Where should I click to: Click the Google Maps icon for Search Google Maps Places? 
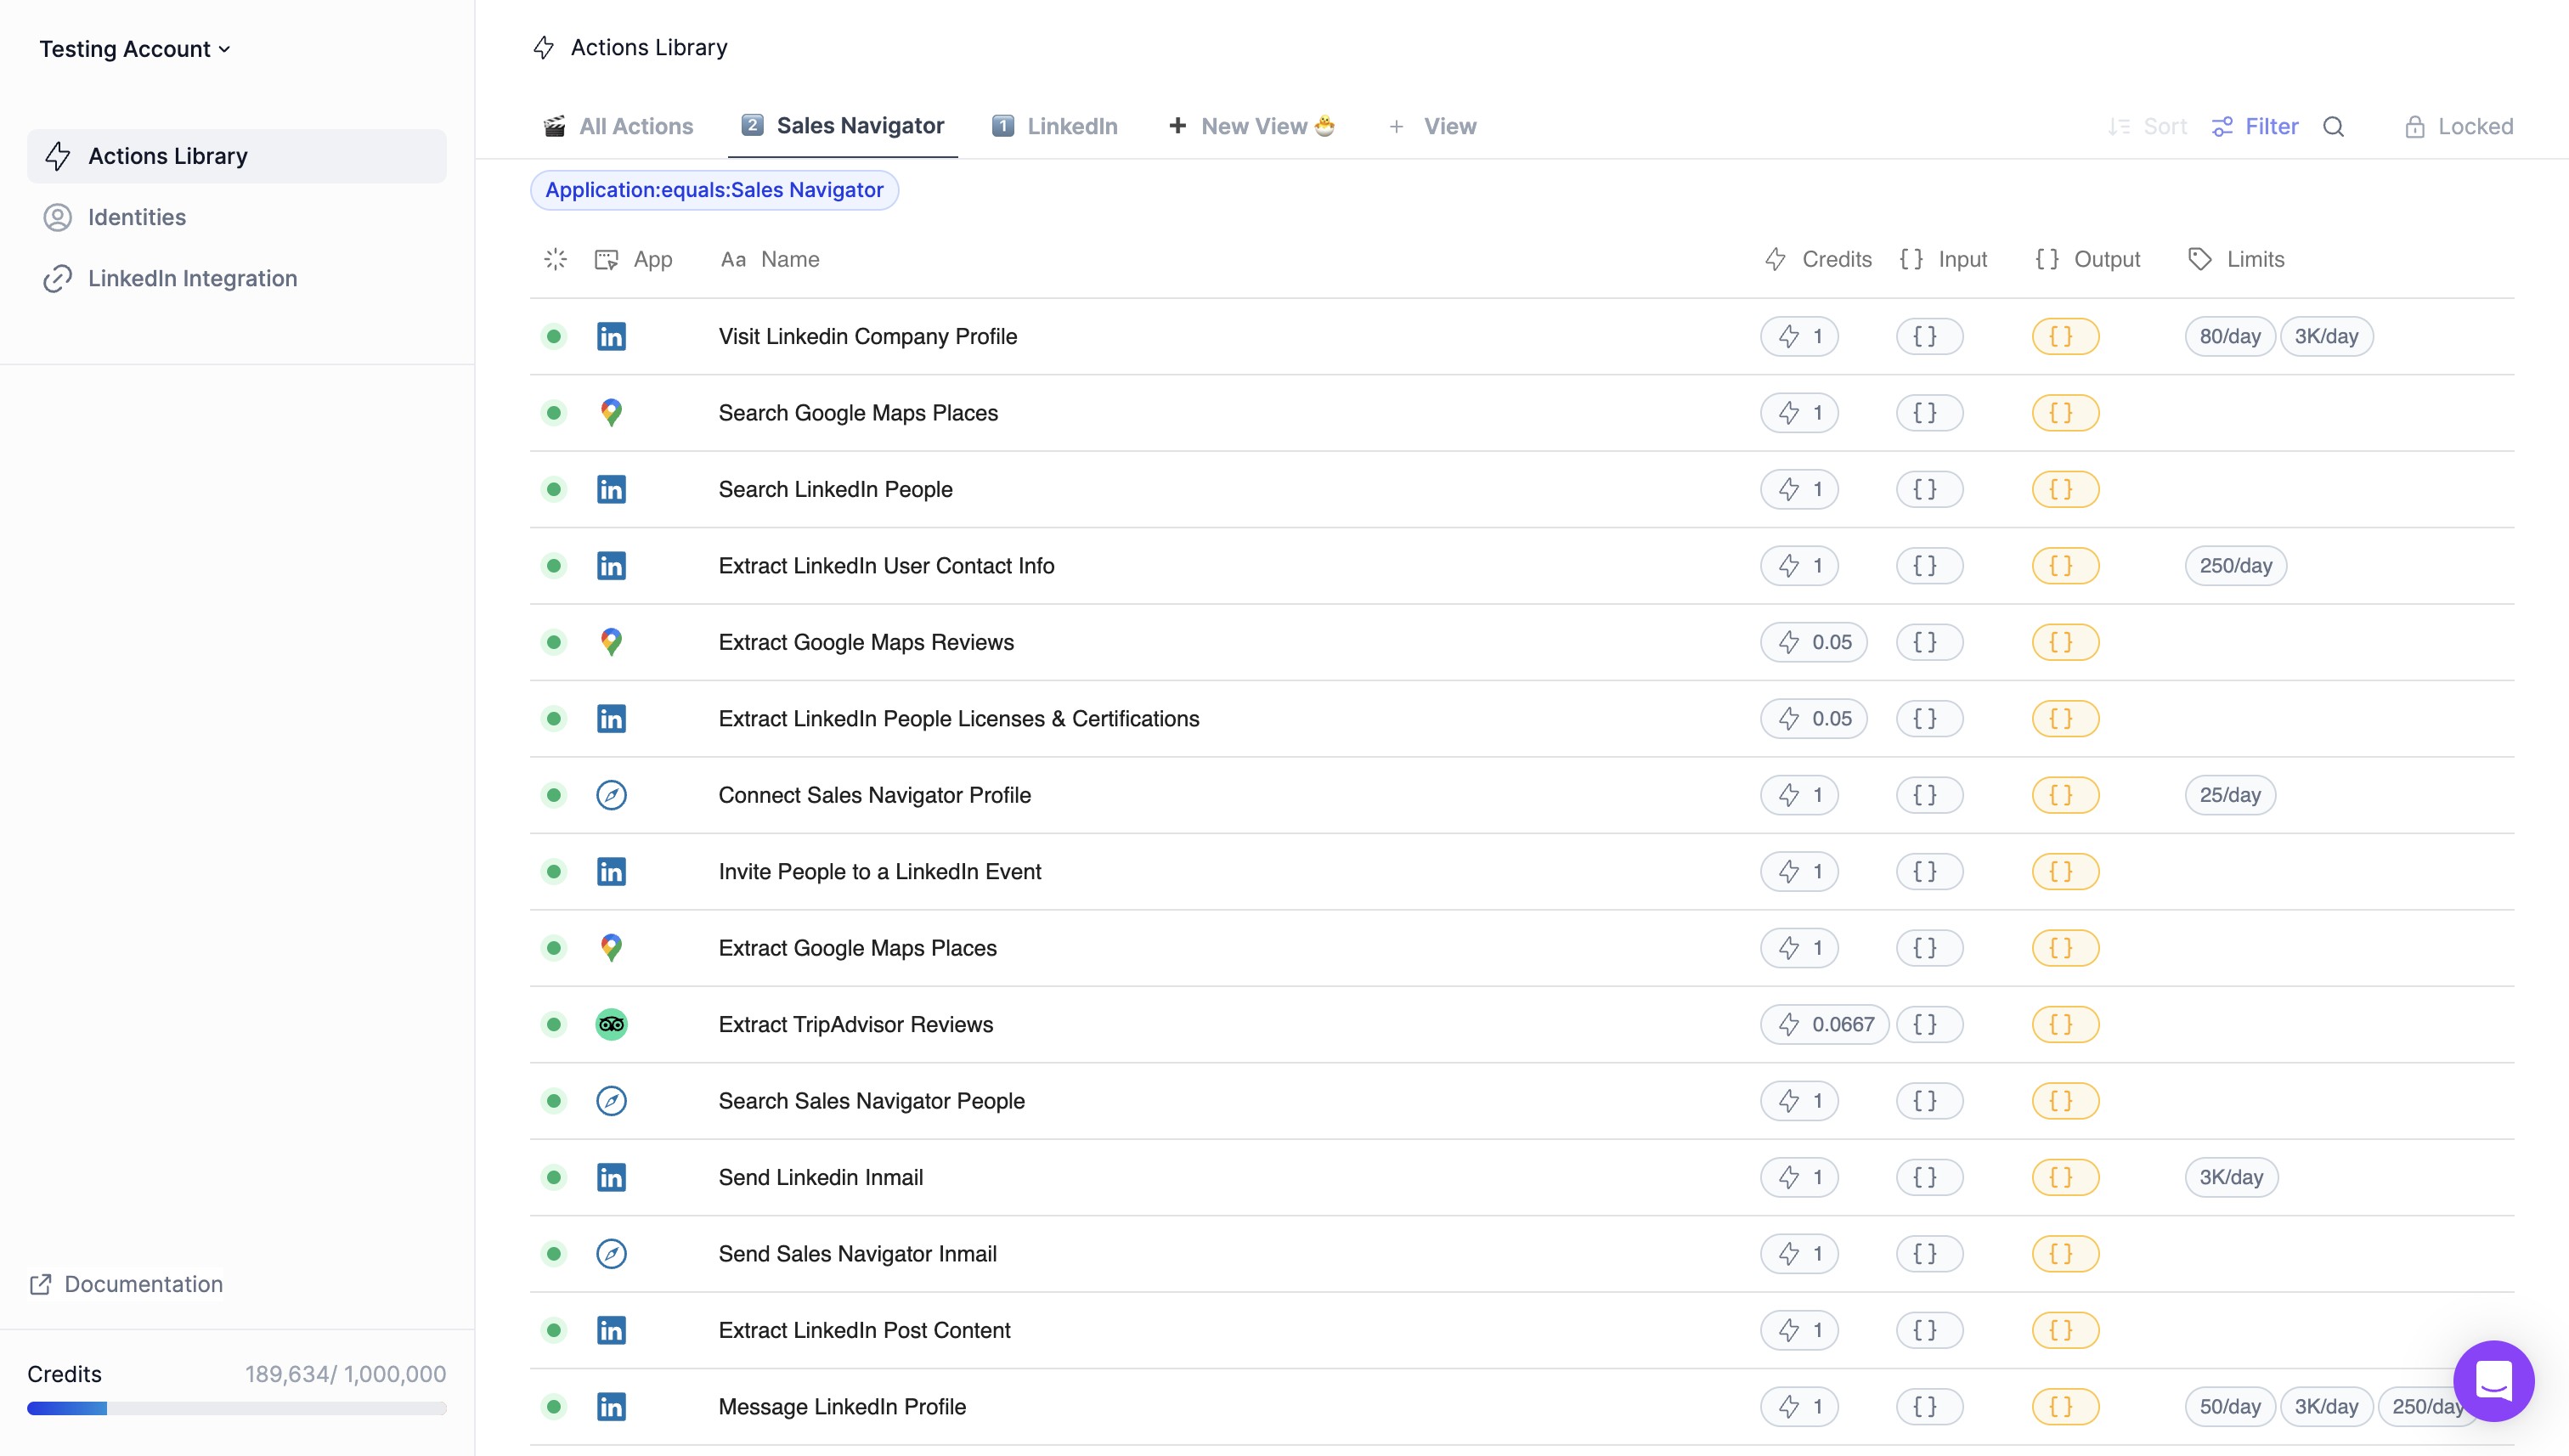(611, 413)
